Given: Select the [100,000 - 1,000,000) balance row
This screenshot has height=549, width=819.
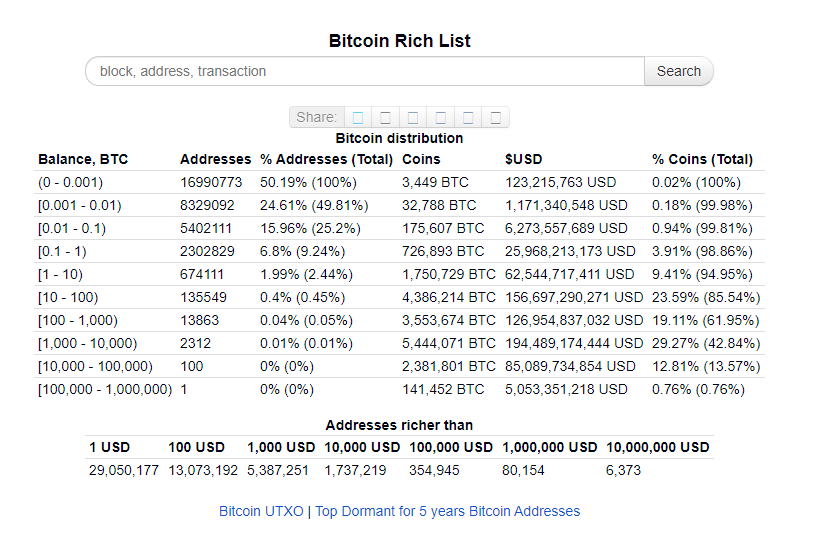Looking at the screenshot, I should point(400,389).
